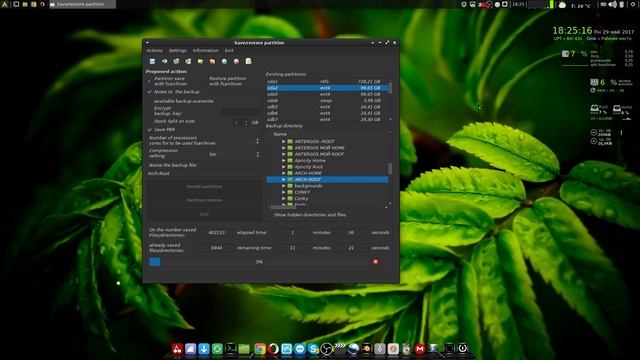Expand the 'ANTERGOS МОЙ HOME' folder
Screen dimensions: 640x360
tap(283, 148)
